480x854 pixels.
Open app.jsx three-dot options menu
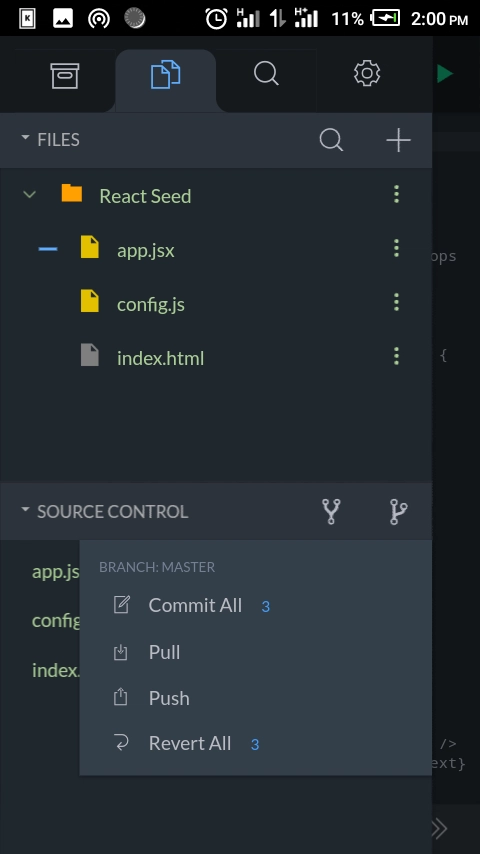click(x=396, y=248)
